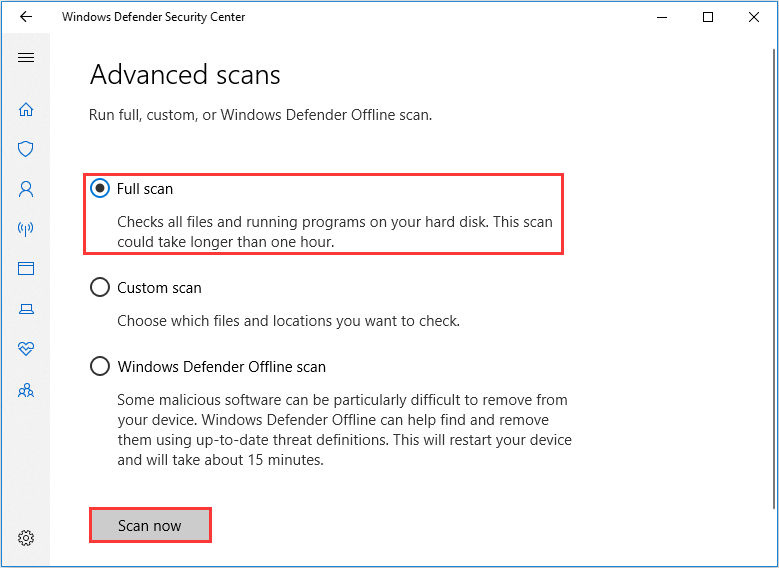Open the Home icon in sidebar
The image size is (779, 568).
click(x=26, y=109)
